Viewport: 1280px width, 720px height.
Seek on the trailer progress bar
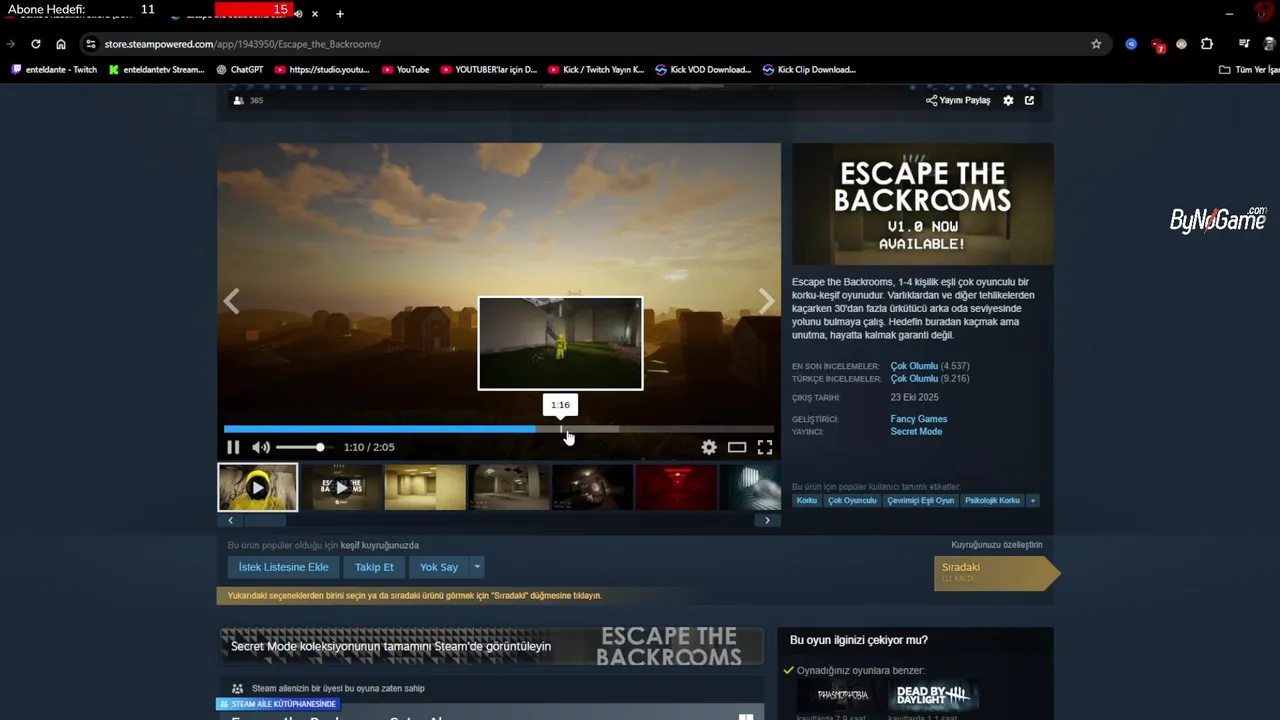tap(499, 429)
